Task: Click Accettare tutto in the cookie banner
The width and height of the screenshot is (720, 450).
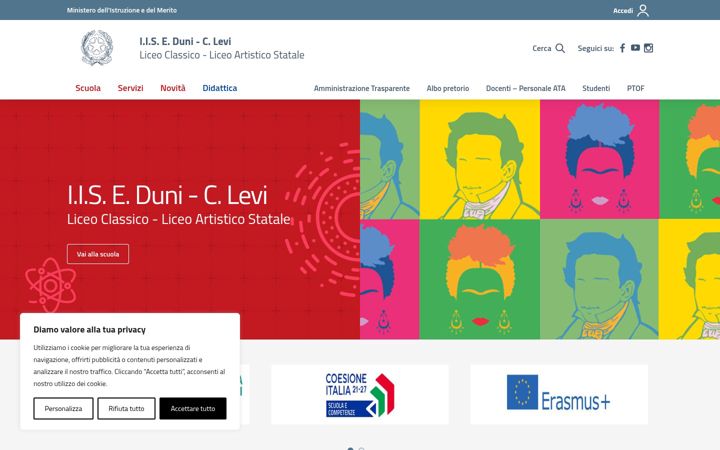Action: point(193,408)
